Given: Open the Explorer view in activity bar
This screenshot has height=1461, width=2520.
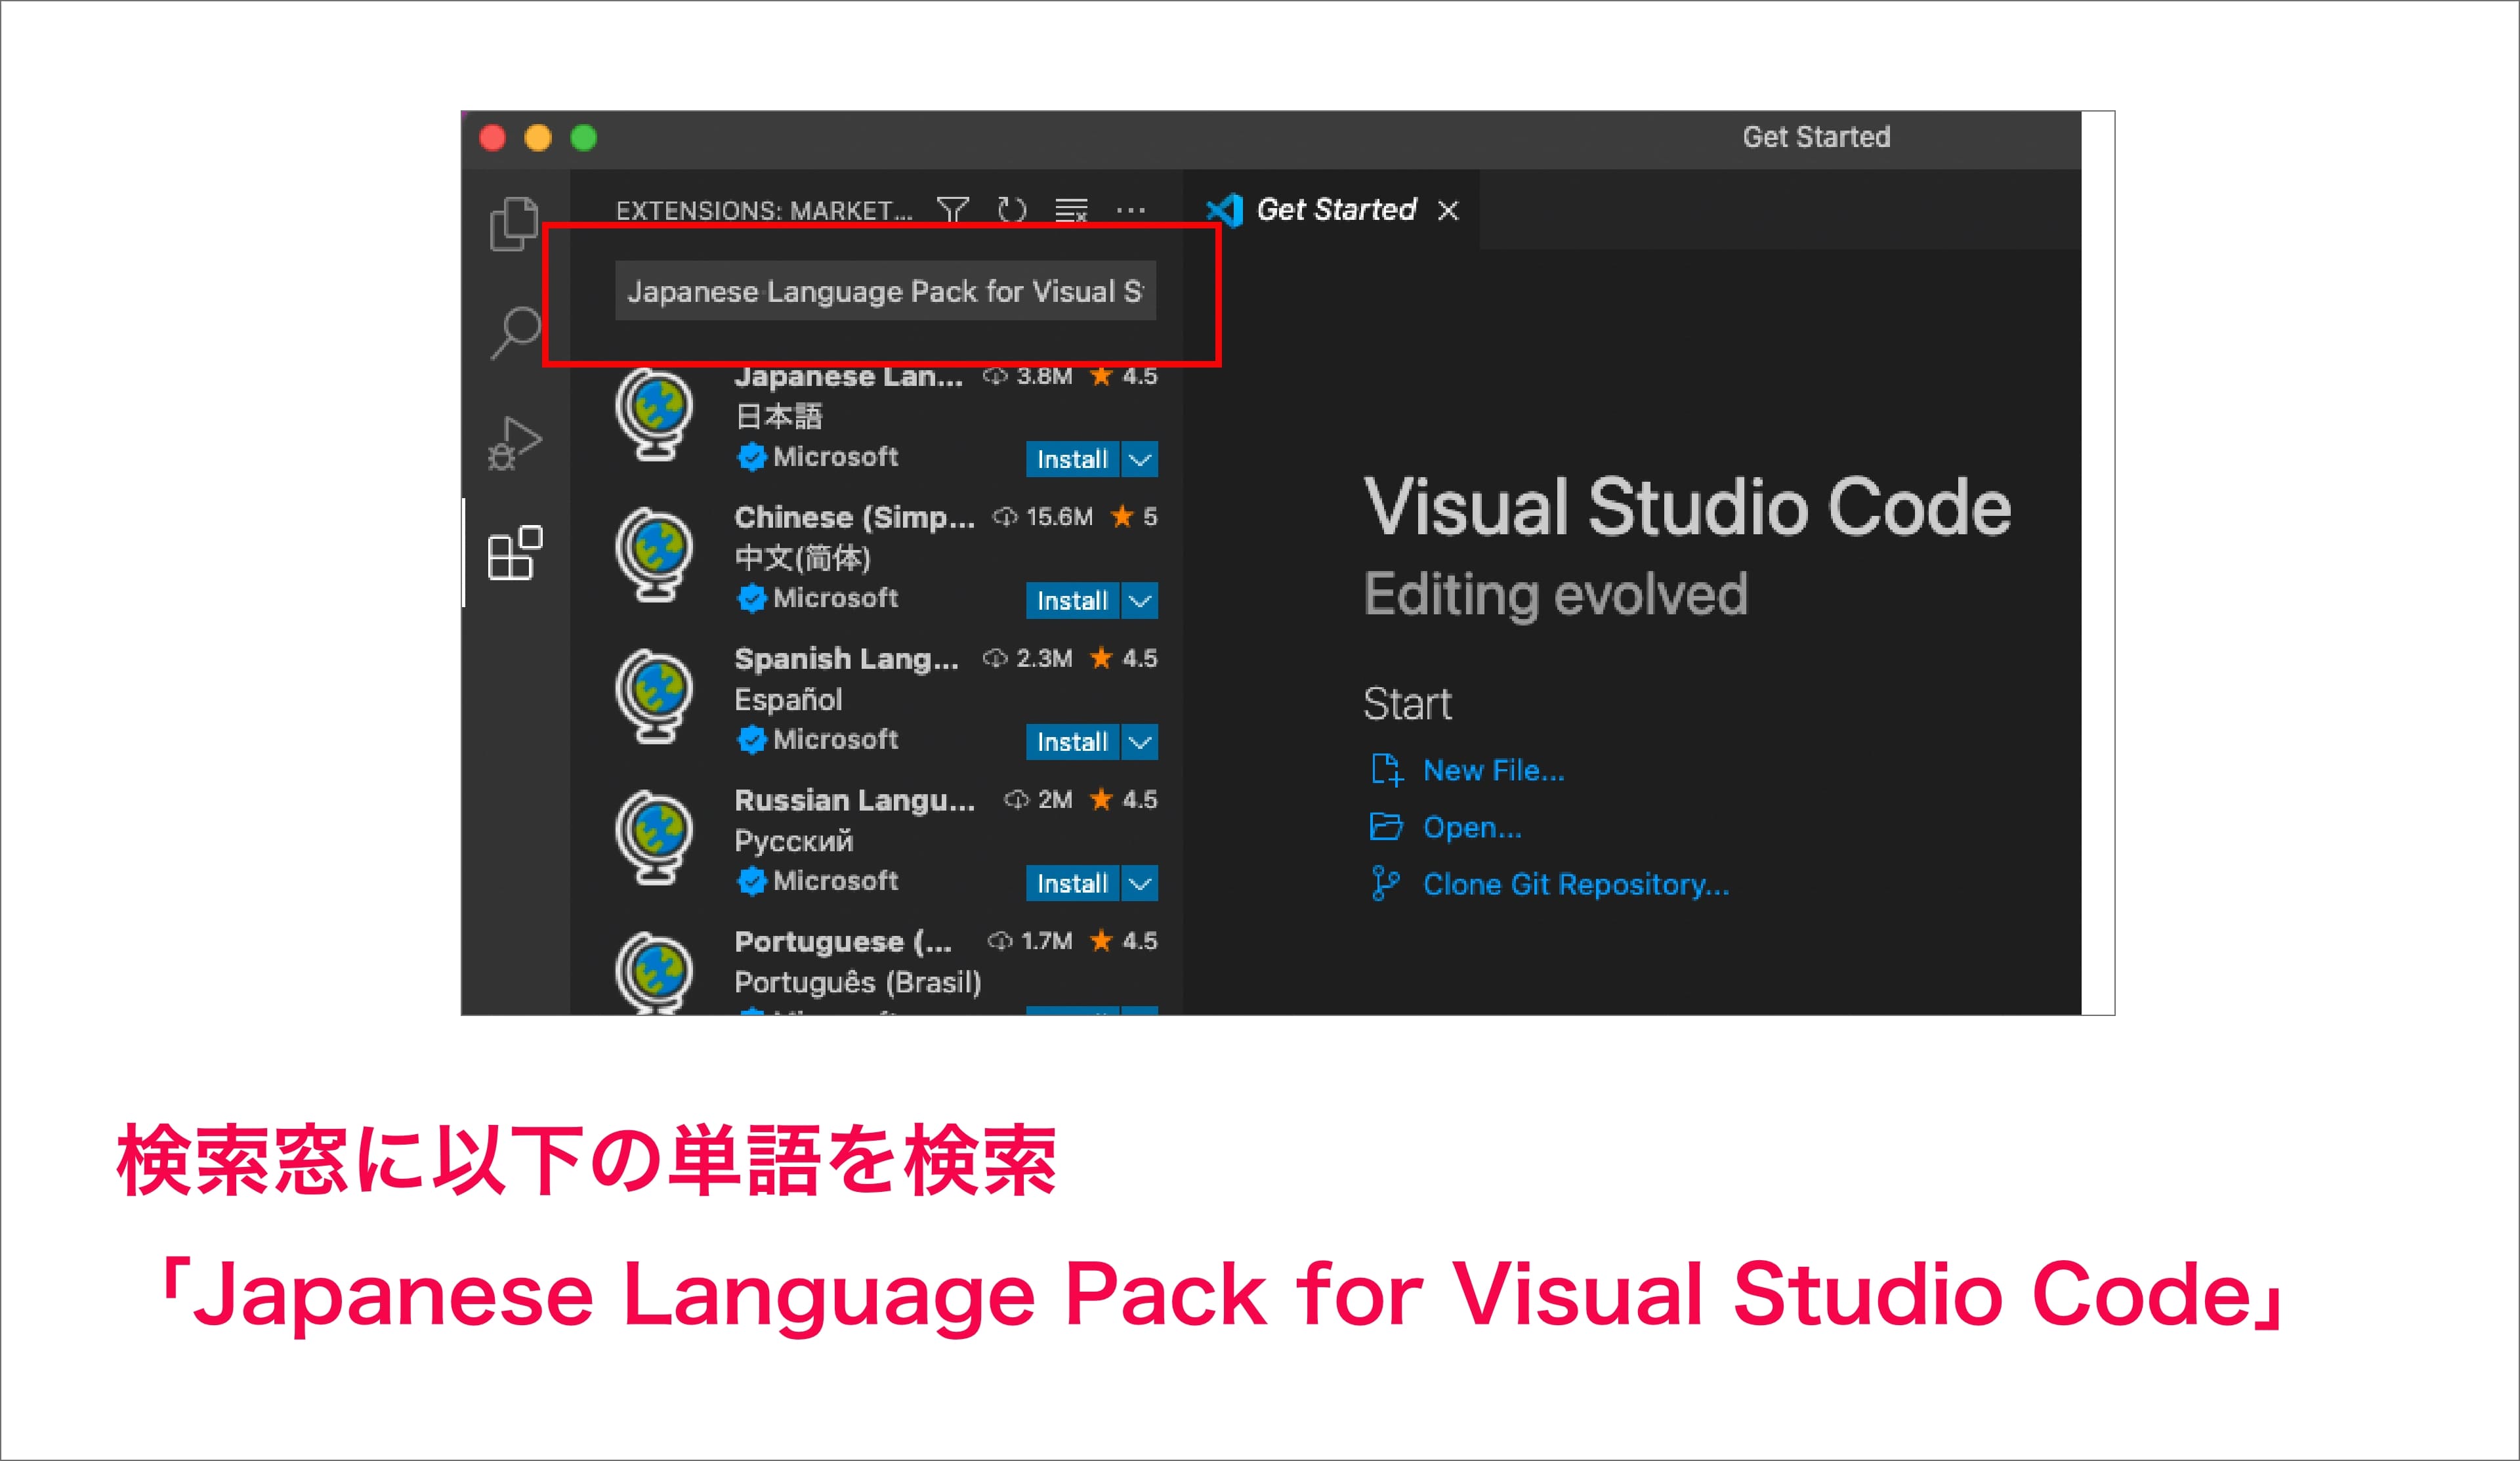Looking at the screenshot, I should click(515, 224).
